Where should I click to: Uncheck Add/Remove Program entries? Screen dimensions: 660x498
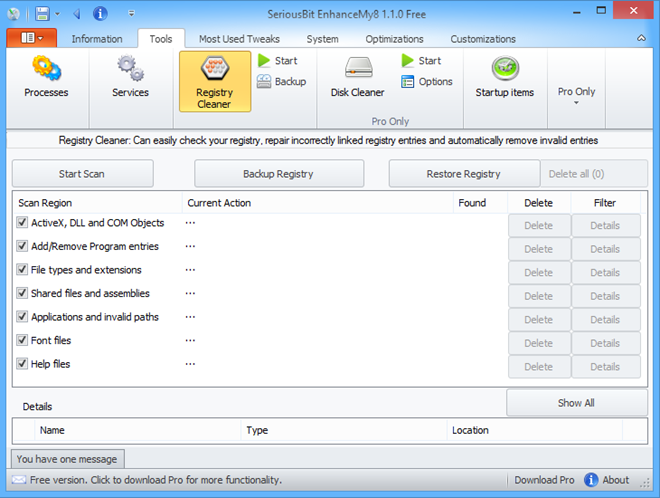pyautogui.click(x=22, y=246)
